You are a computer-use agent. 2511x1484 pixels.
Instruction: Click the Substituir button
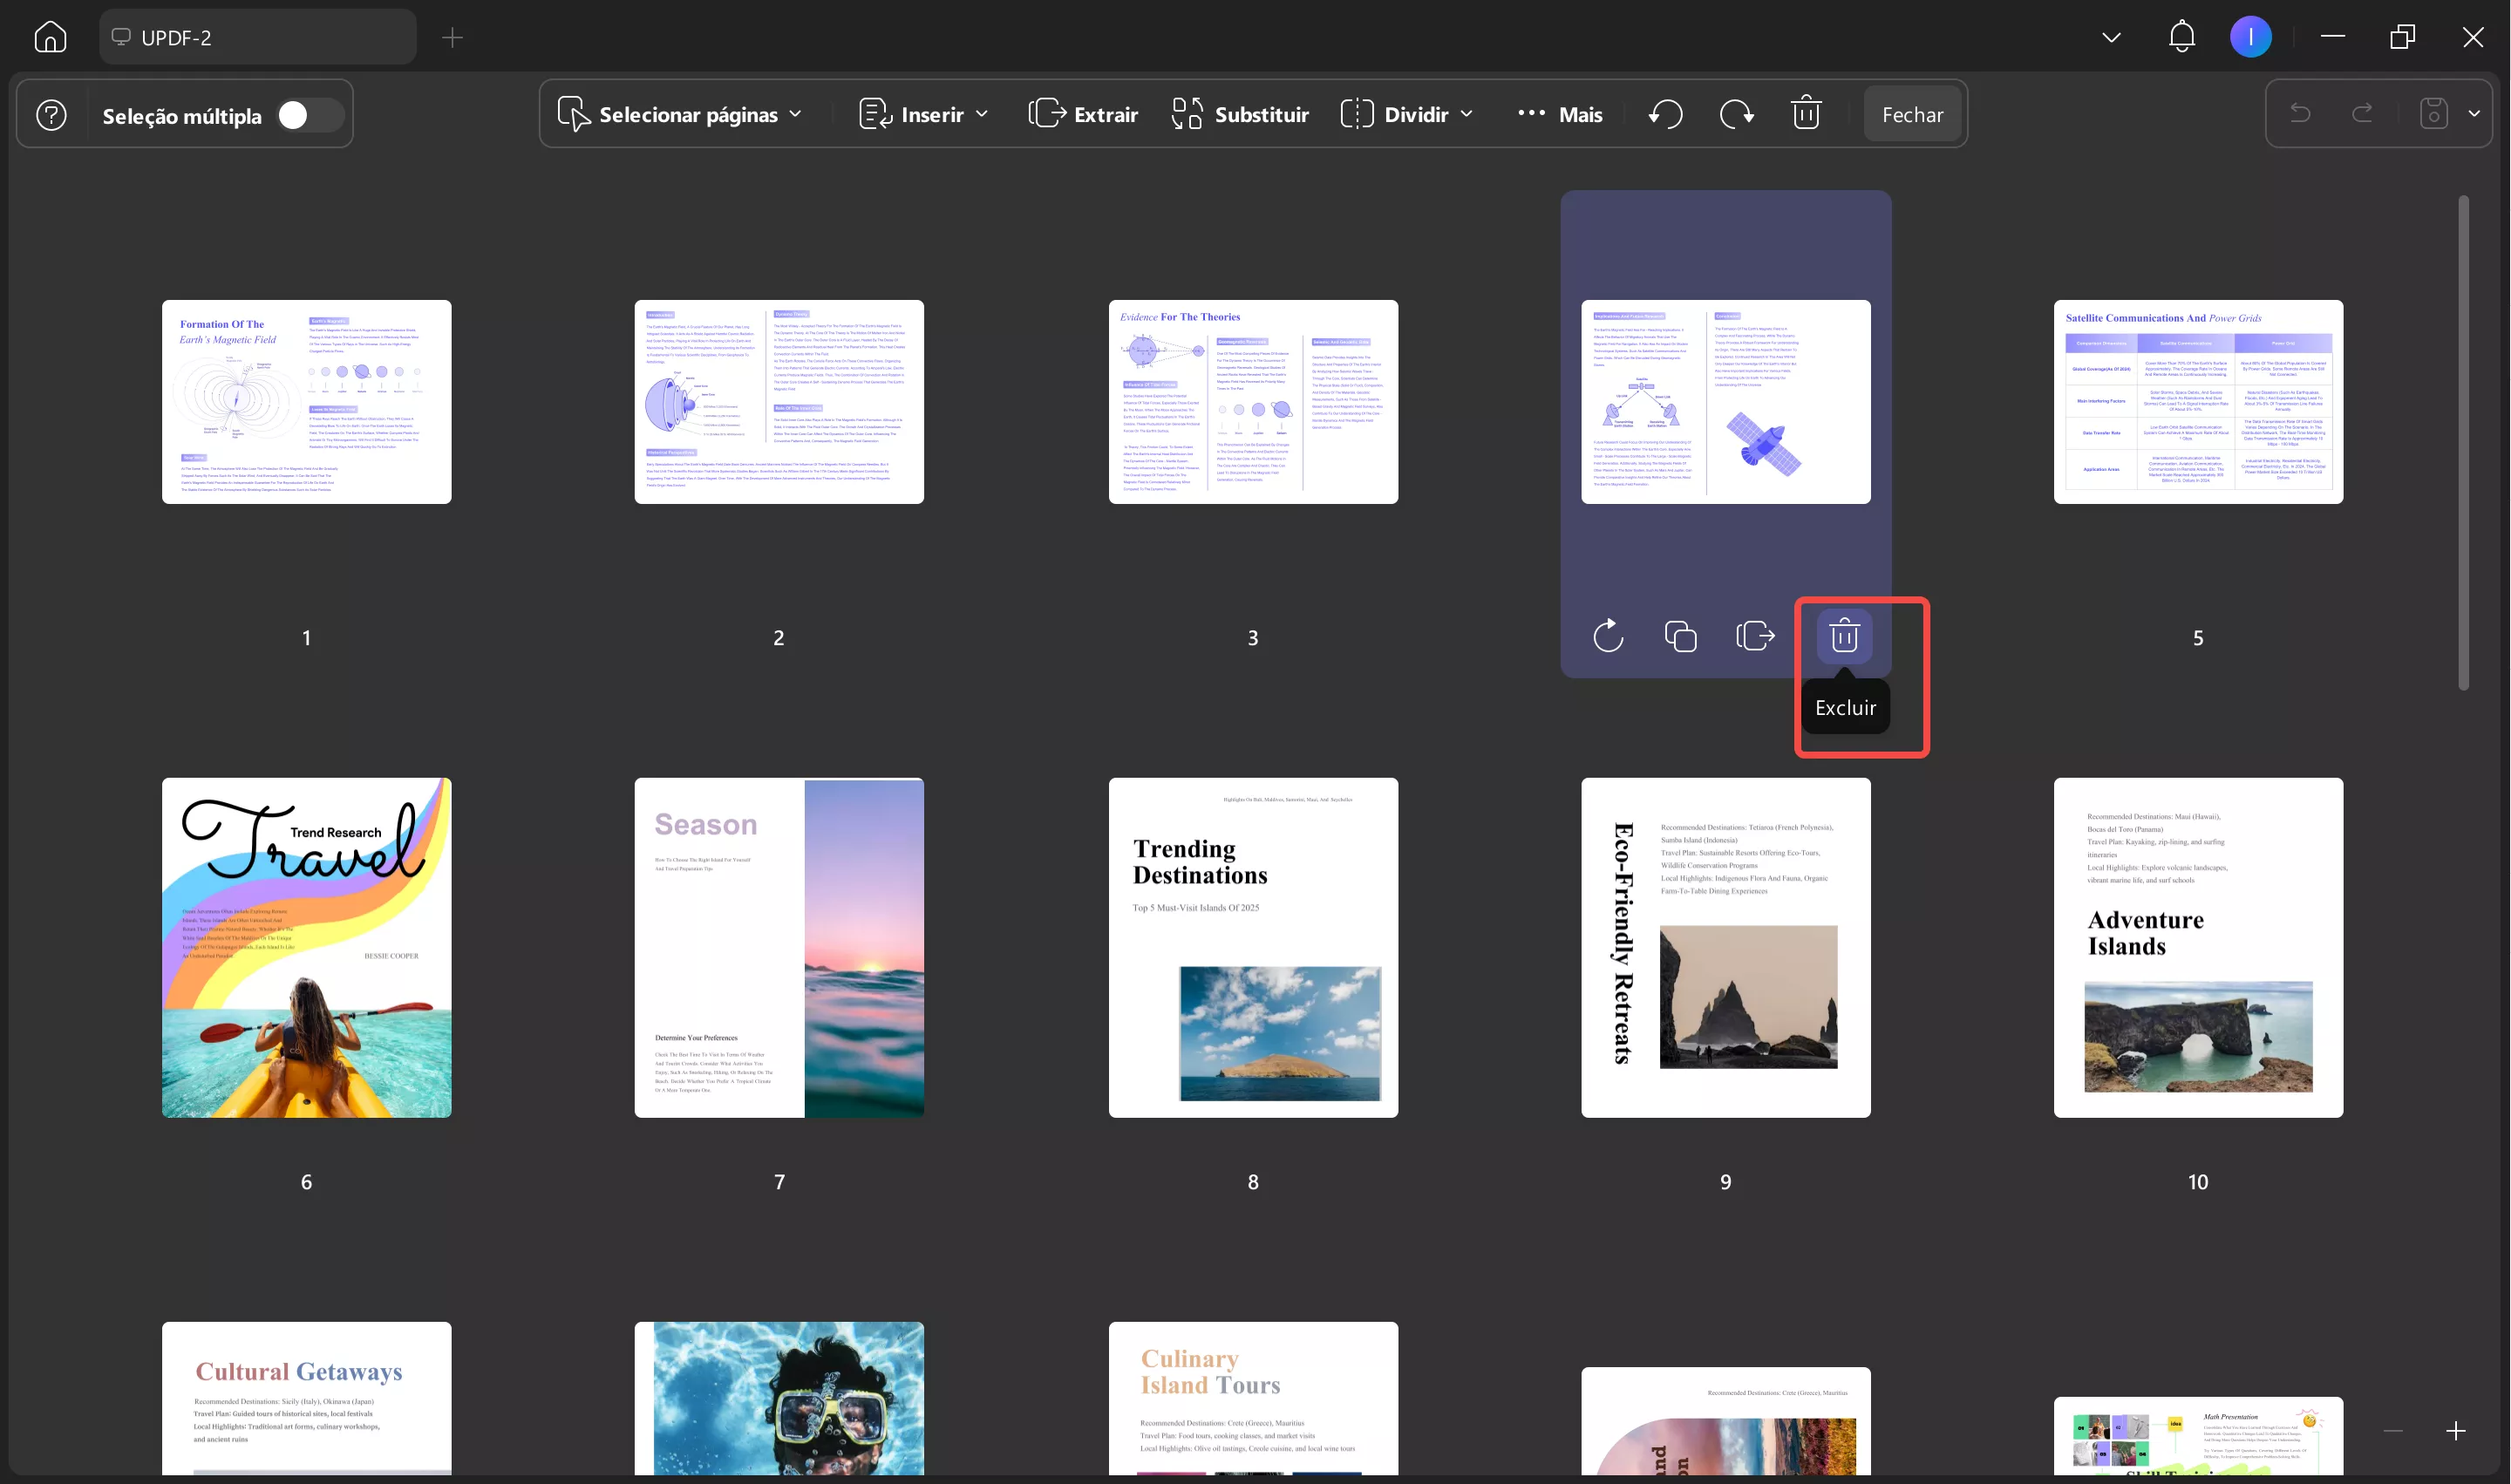click(1240, 114)
